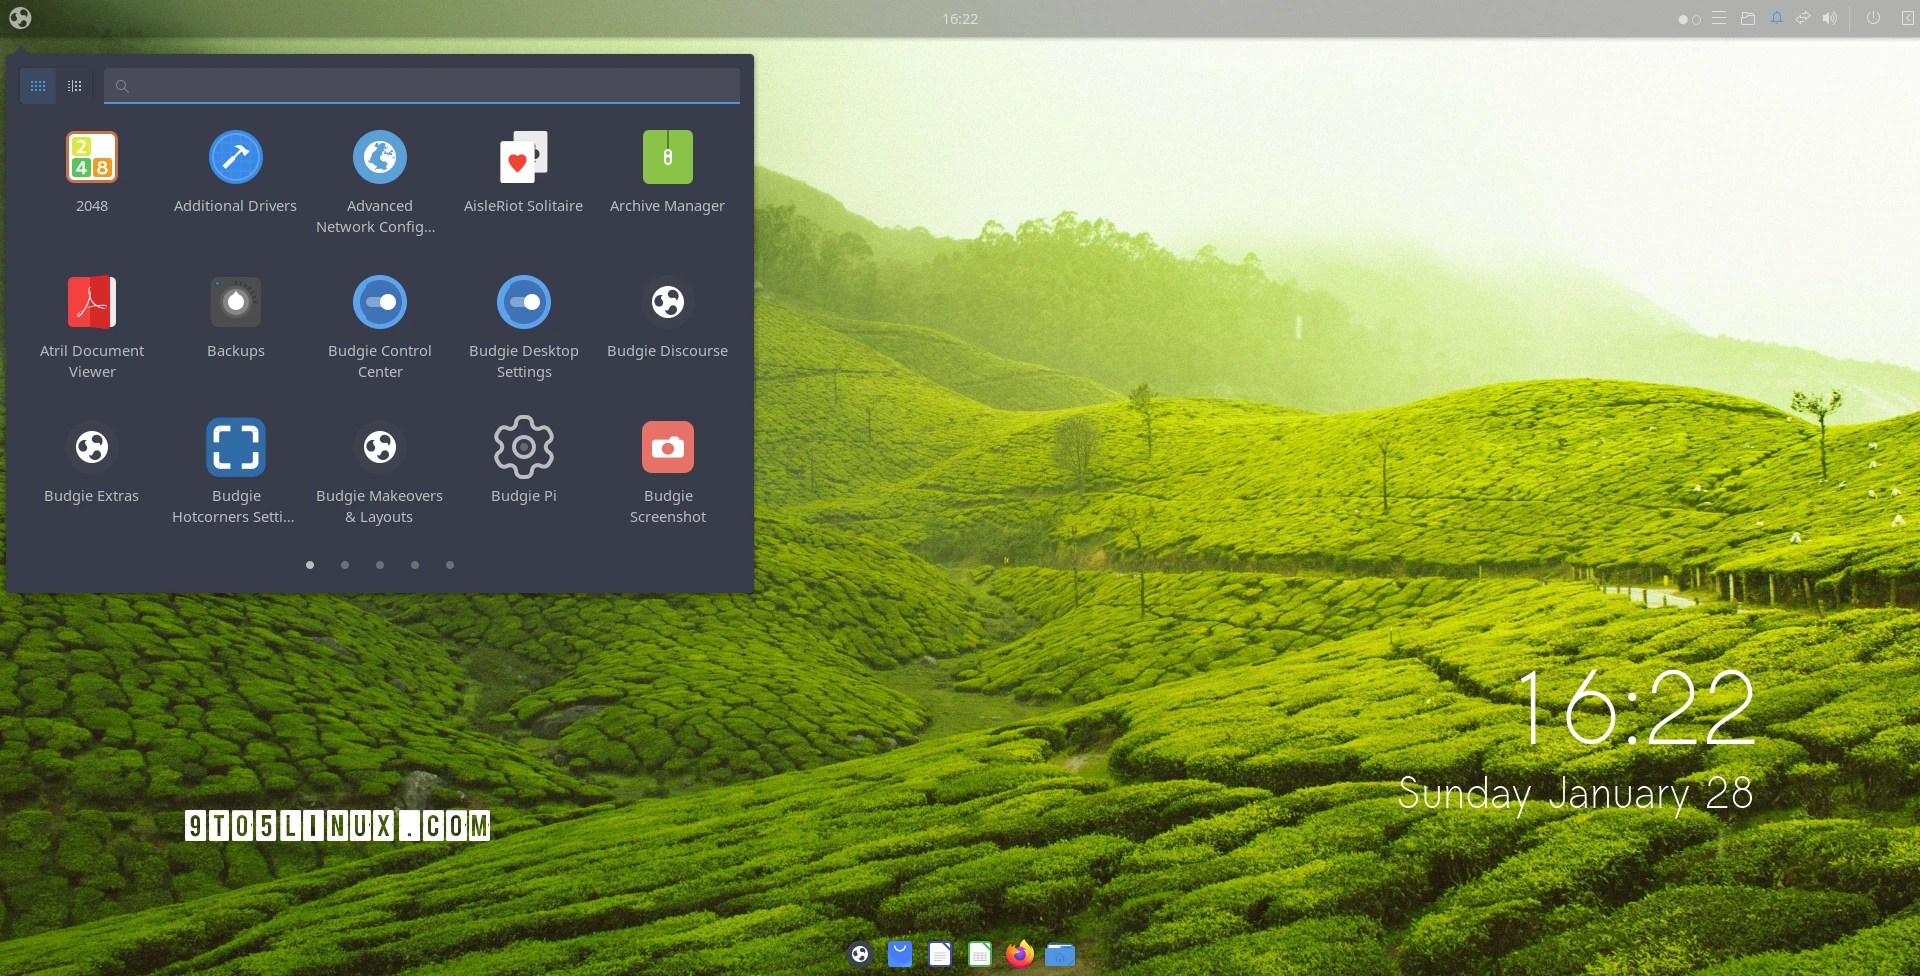Screen dimensions: 1920x976
Task: Open Additional Drivers
Action: click(235, 158)
